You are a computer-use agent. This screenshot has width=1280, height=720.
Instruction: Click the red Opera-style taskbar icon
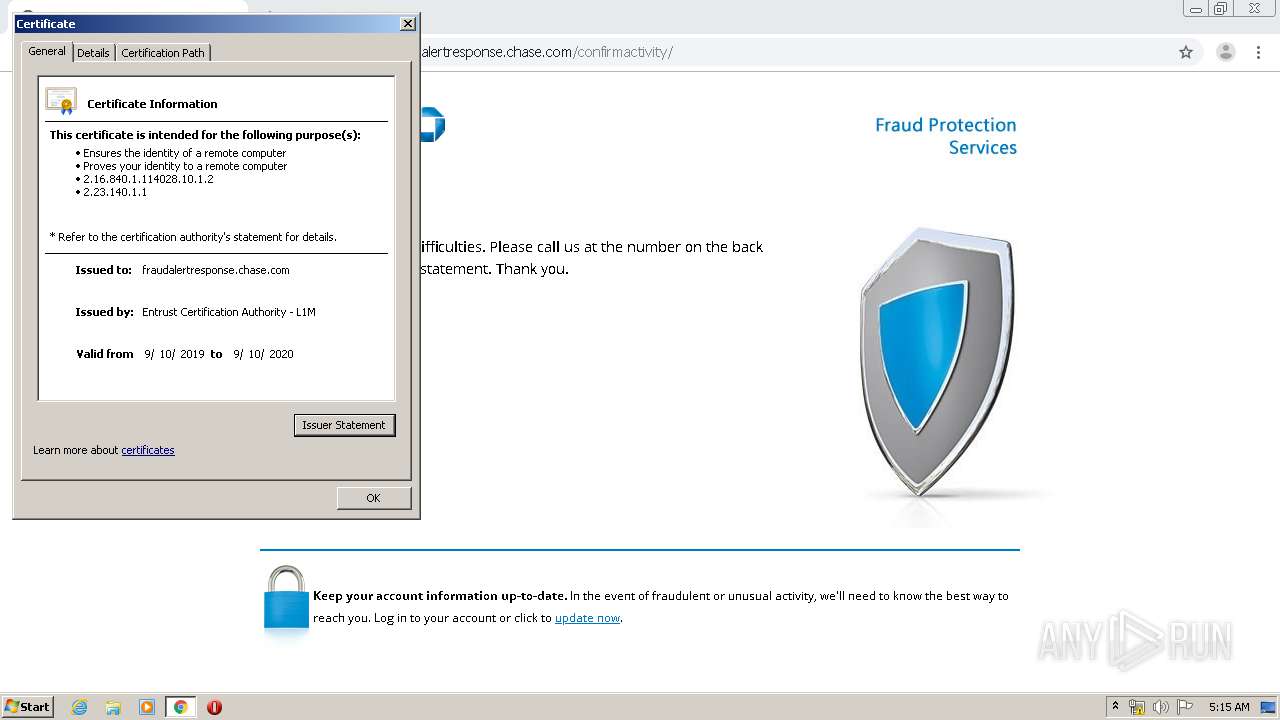(214, 707)
